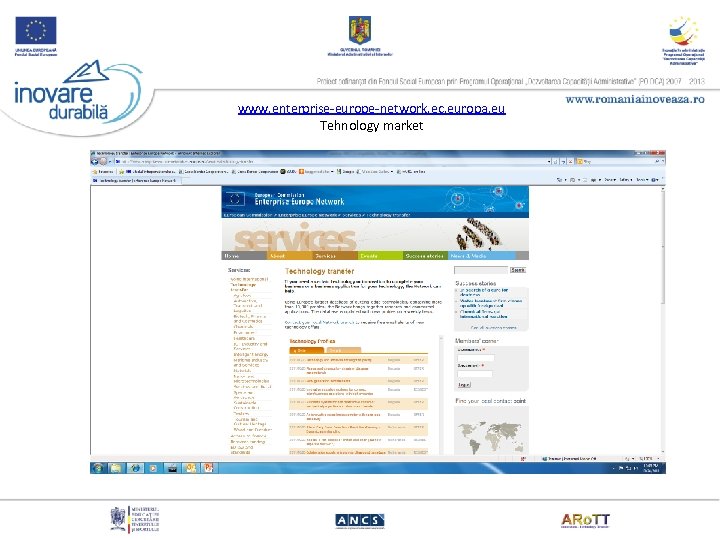Open the www.romaniainoveaza.ro link
The width and height of the screenshot is (720, 540).
click(x=635, y=99)
